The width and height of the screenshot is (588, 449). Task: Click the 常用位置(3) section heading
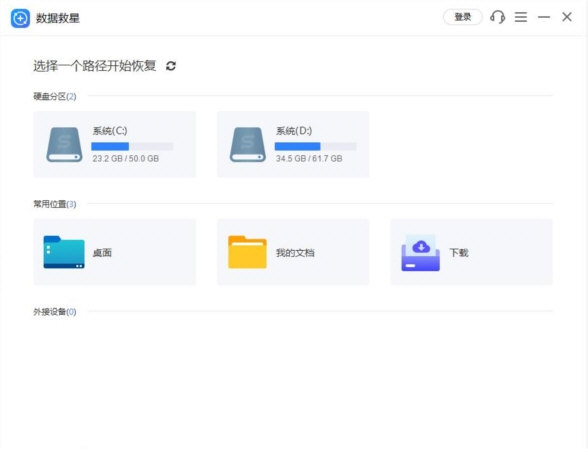pos(55,204)
